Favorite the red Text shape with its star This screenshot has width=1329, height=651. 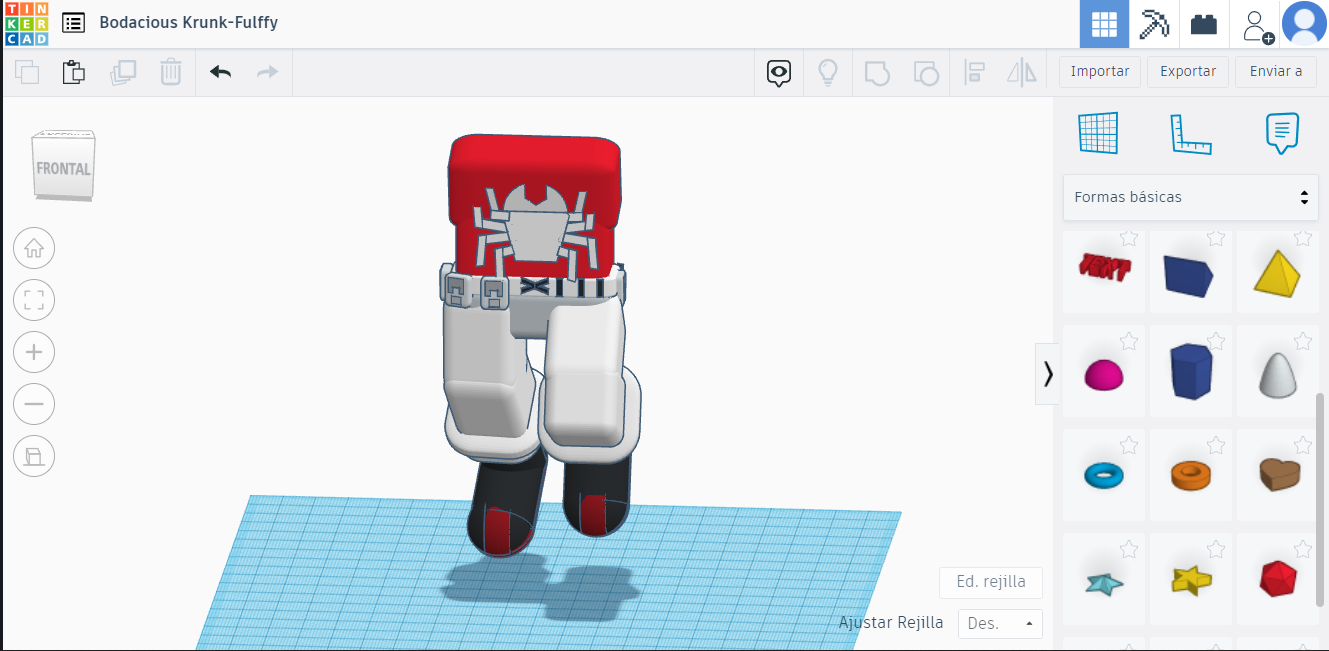coord(1129,238)
